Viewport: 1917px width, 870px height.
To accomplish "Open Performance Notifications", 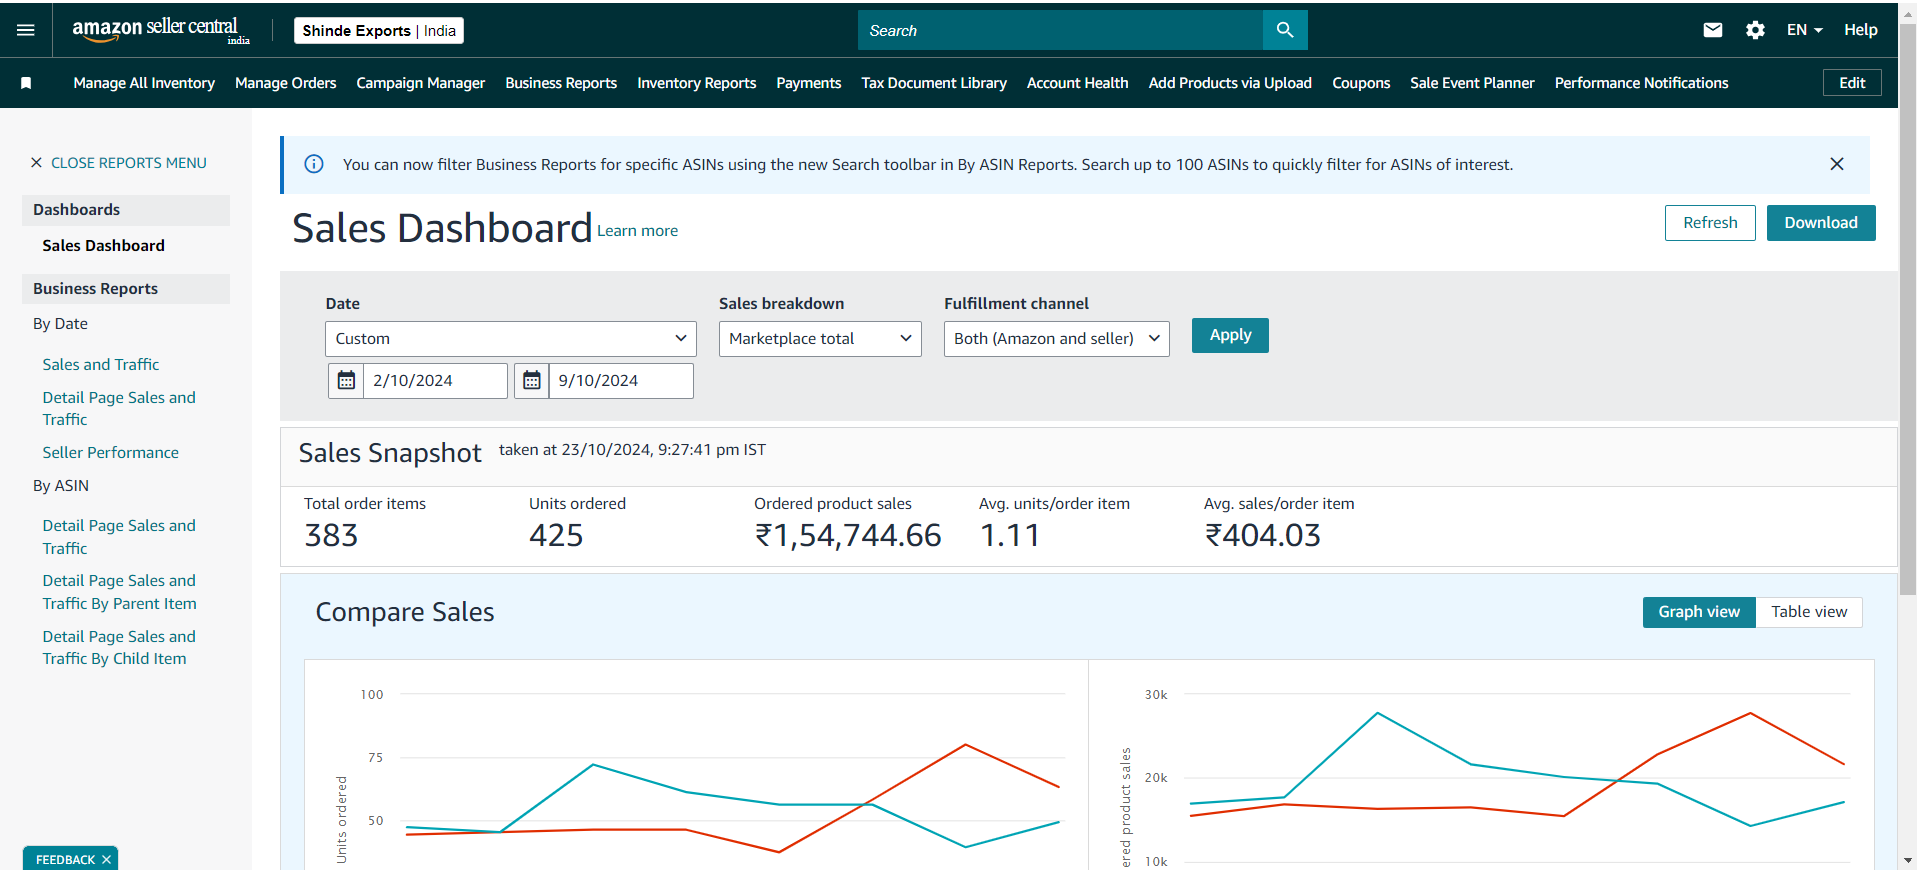I will tap(1641, 83).
